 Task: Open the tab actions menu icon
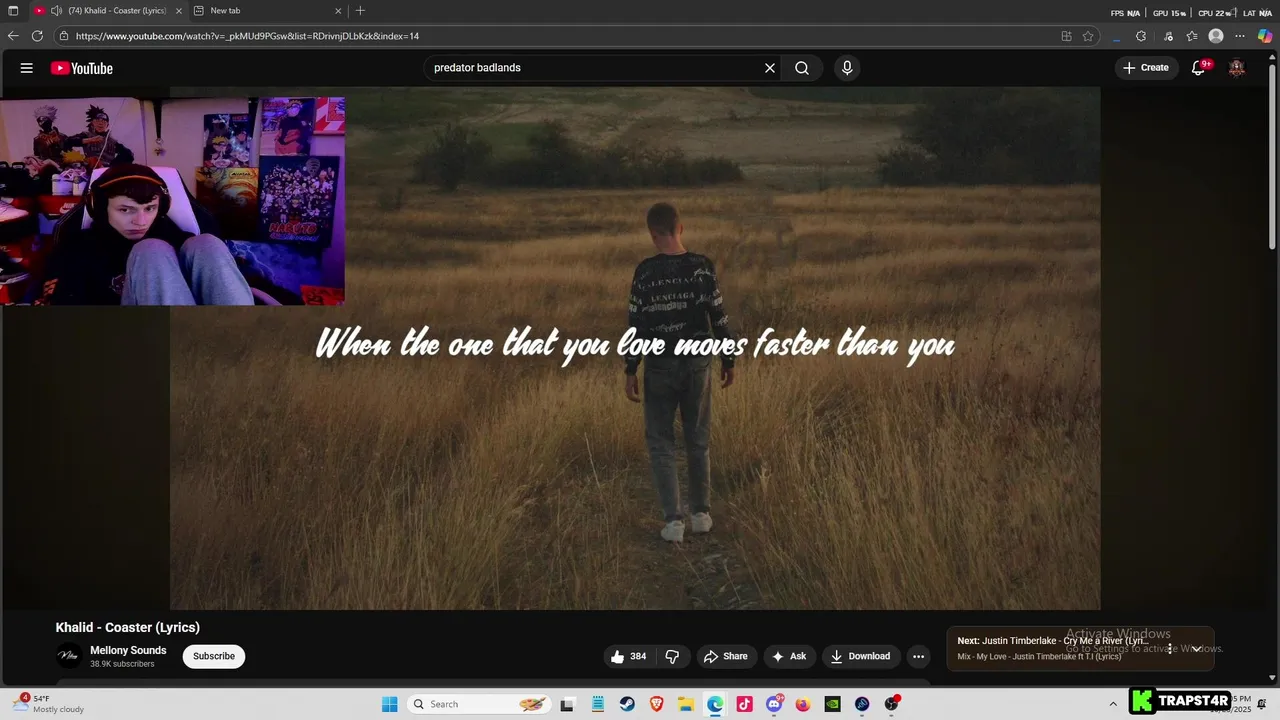pyautogui.click(x=13, y=11)
